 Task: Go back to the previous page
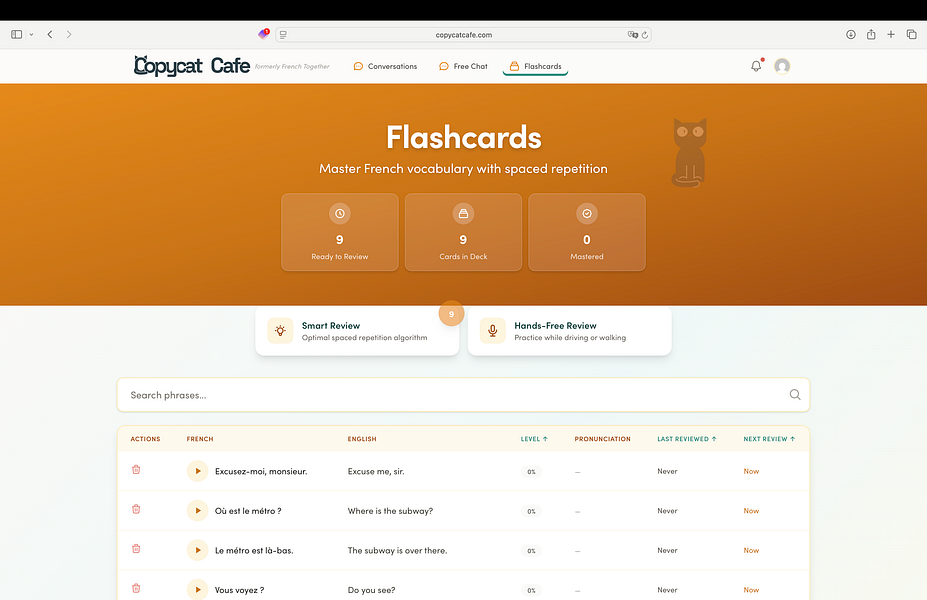50,34
